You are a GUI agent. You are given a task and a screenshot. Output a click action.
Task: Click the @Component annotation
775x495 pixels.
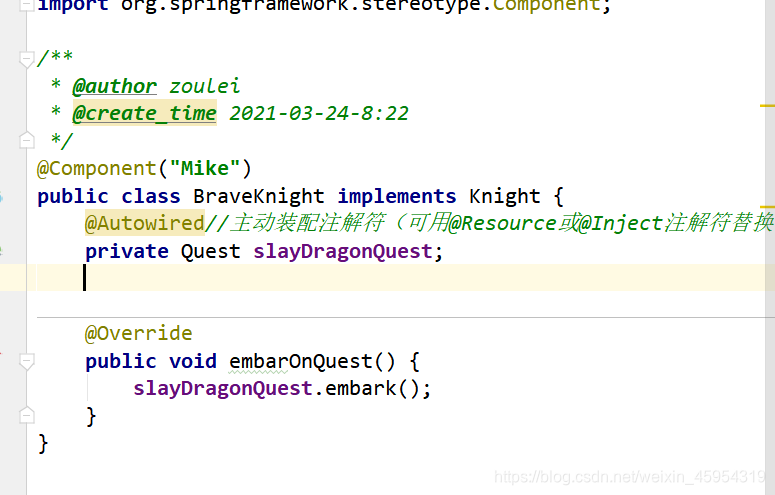[97, 169]
